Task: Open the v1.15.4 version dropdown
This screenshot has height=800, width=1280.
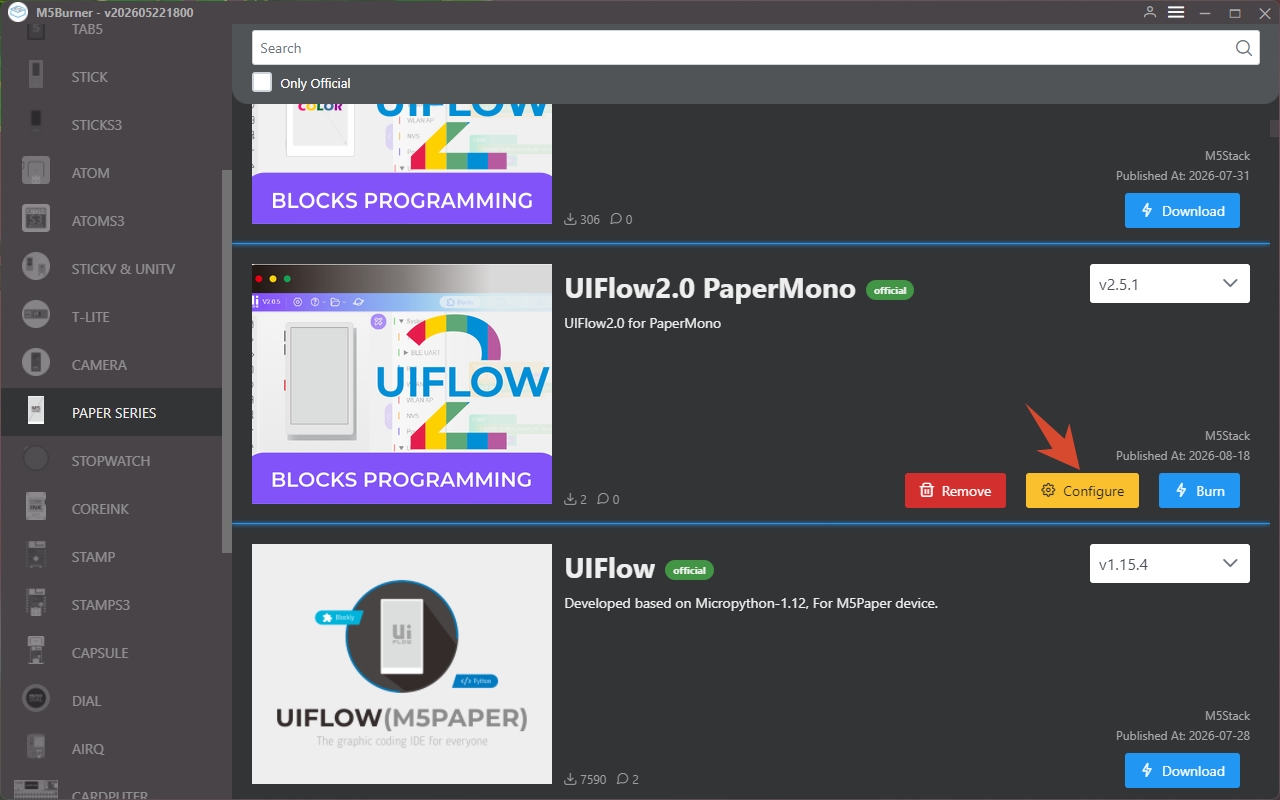Action: coord(1169,563)
